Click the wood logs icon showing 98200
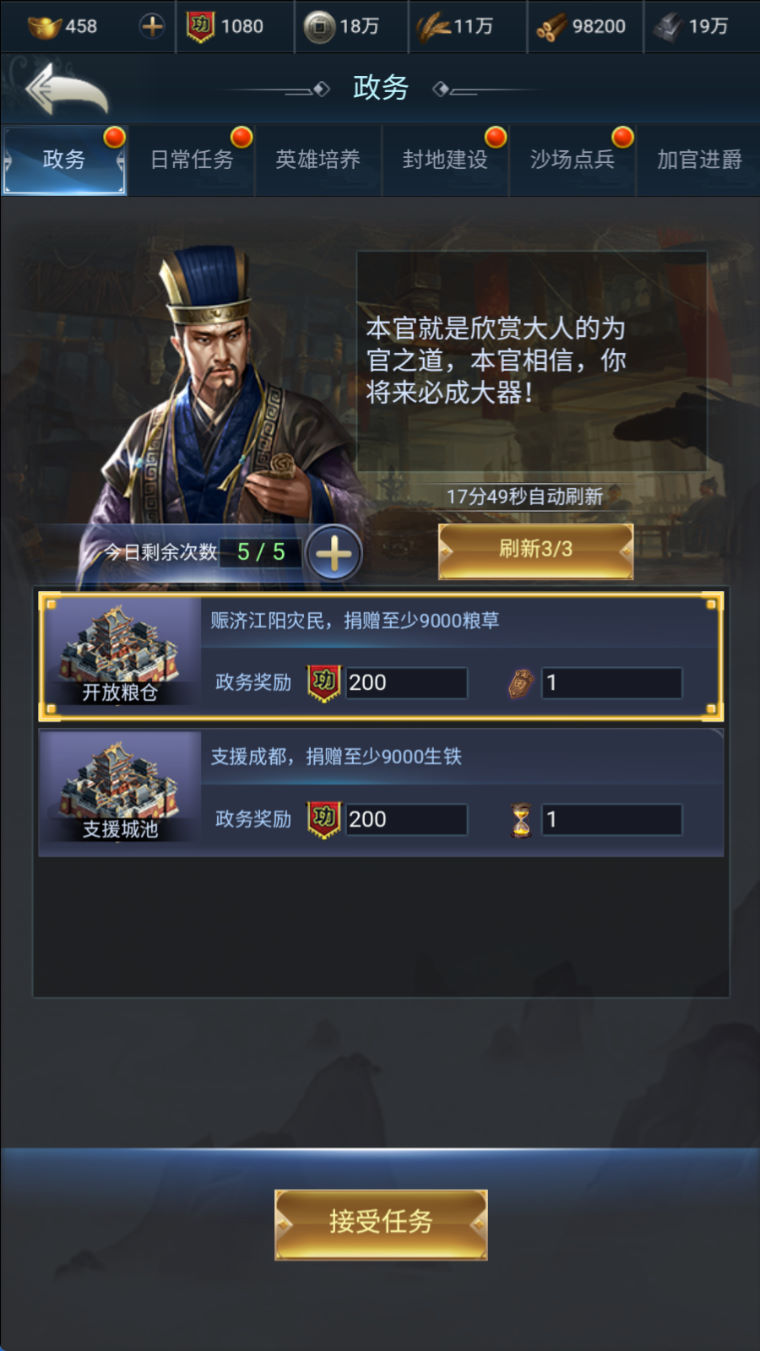760x1351 pixels. click(x=551, y=28)
